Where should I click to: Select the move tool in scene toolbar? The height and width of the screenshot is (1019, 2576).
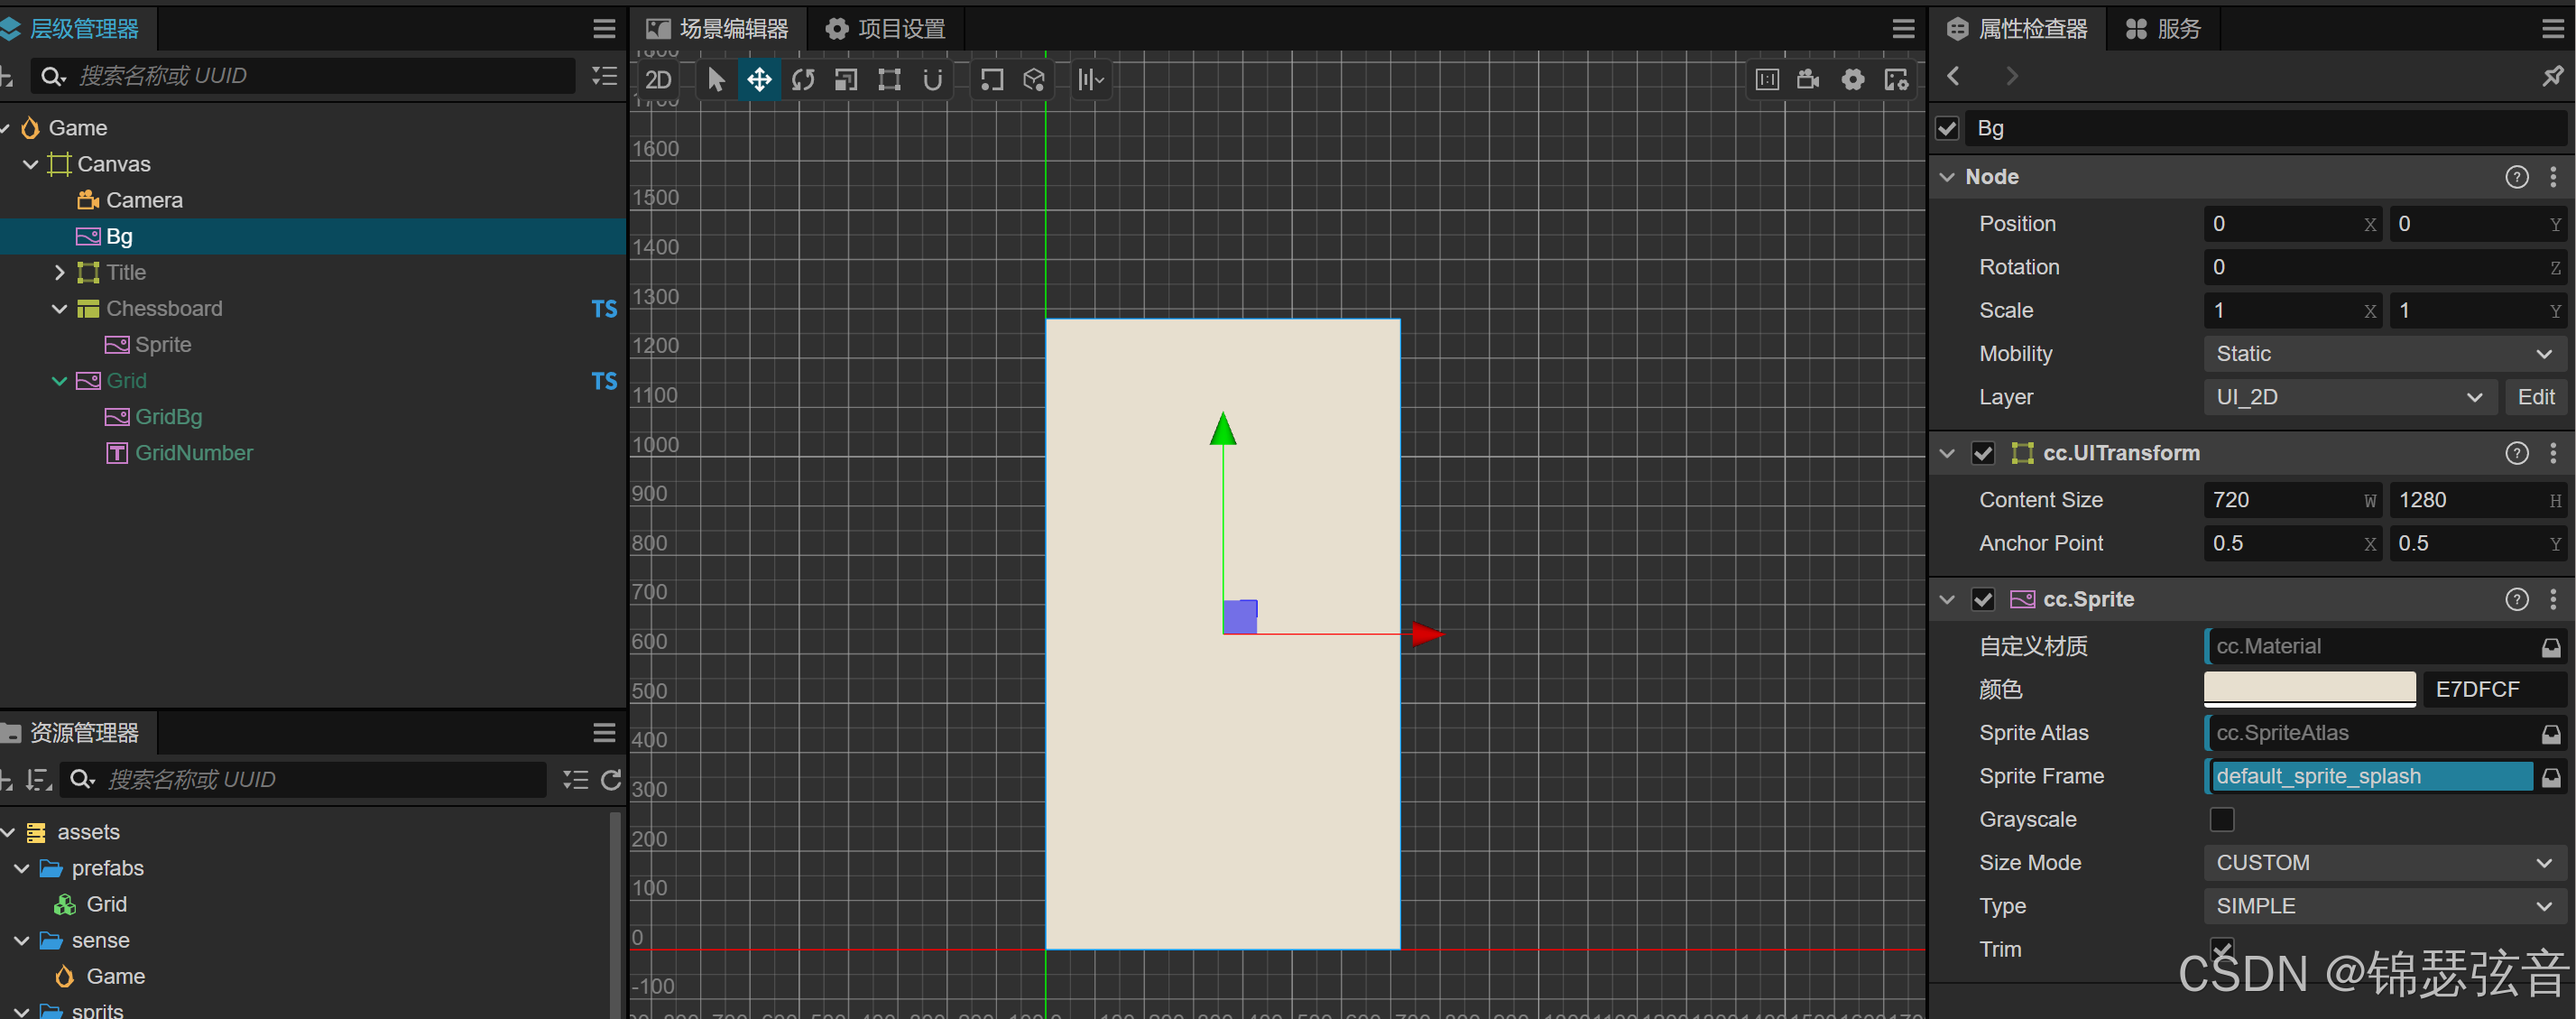(759, 79)
